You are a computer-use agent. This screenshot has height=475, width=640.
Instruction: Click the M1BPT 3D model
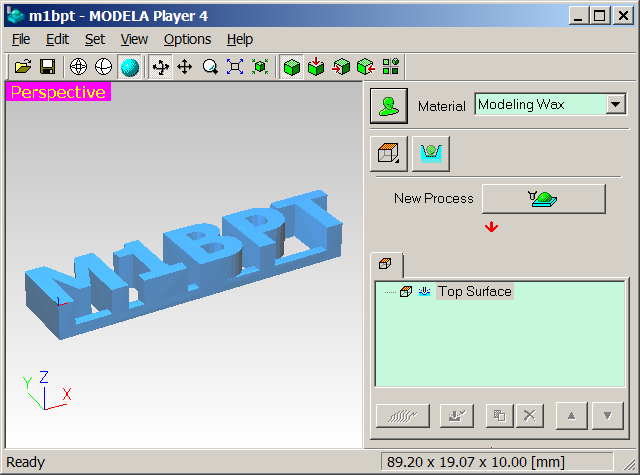coord(184,264)
